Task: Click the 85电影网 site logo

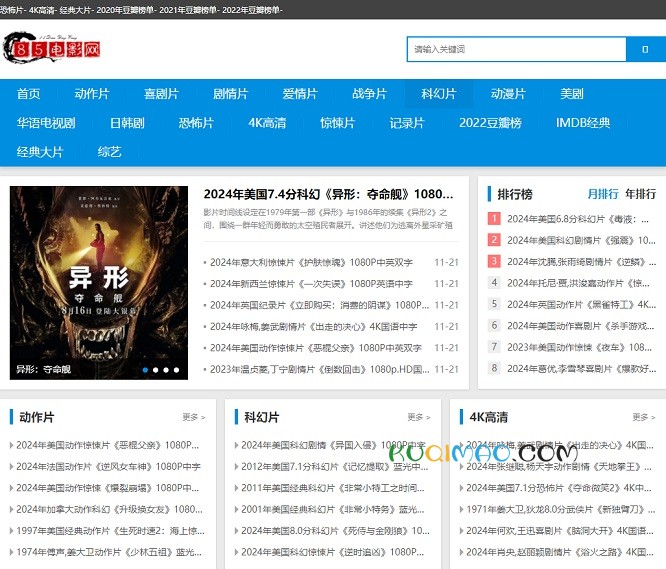Action: pyautogui.click(x=51, y=48)
